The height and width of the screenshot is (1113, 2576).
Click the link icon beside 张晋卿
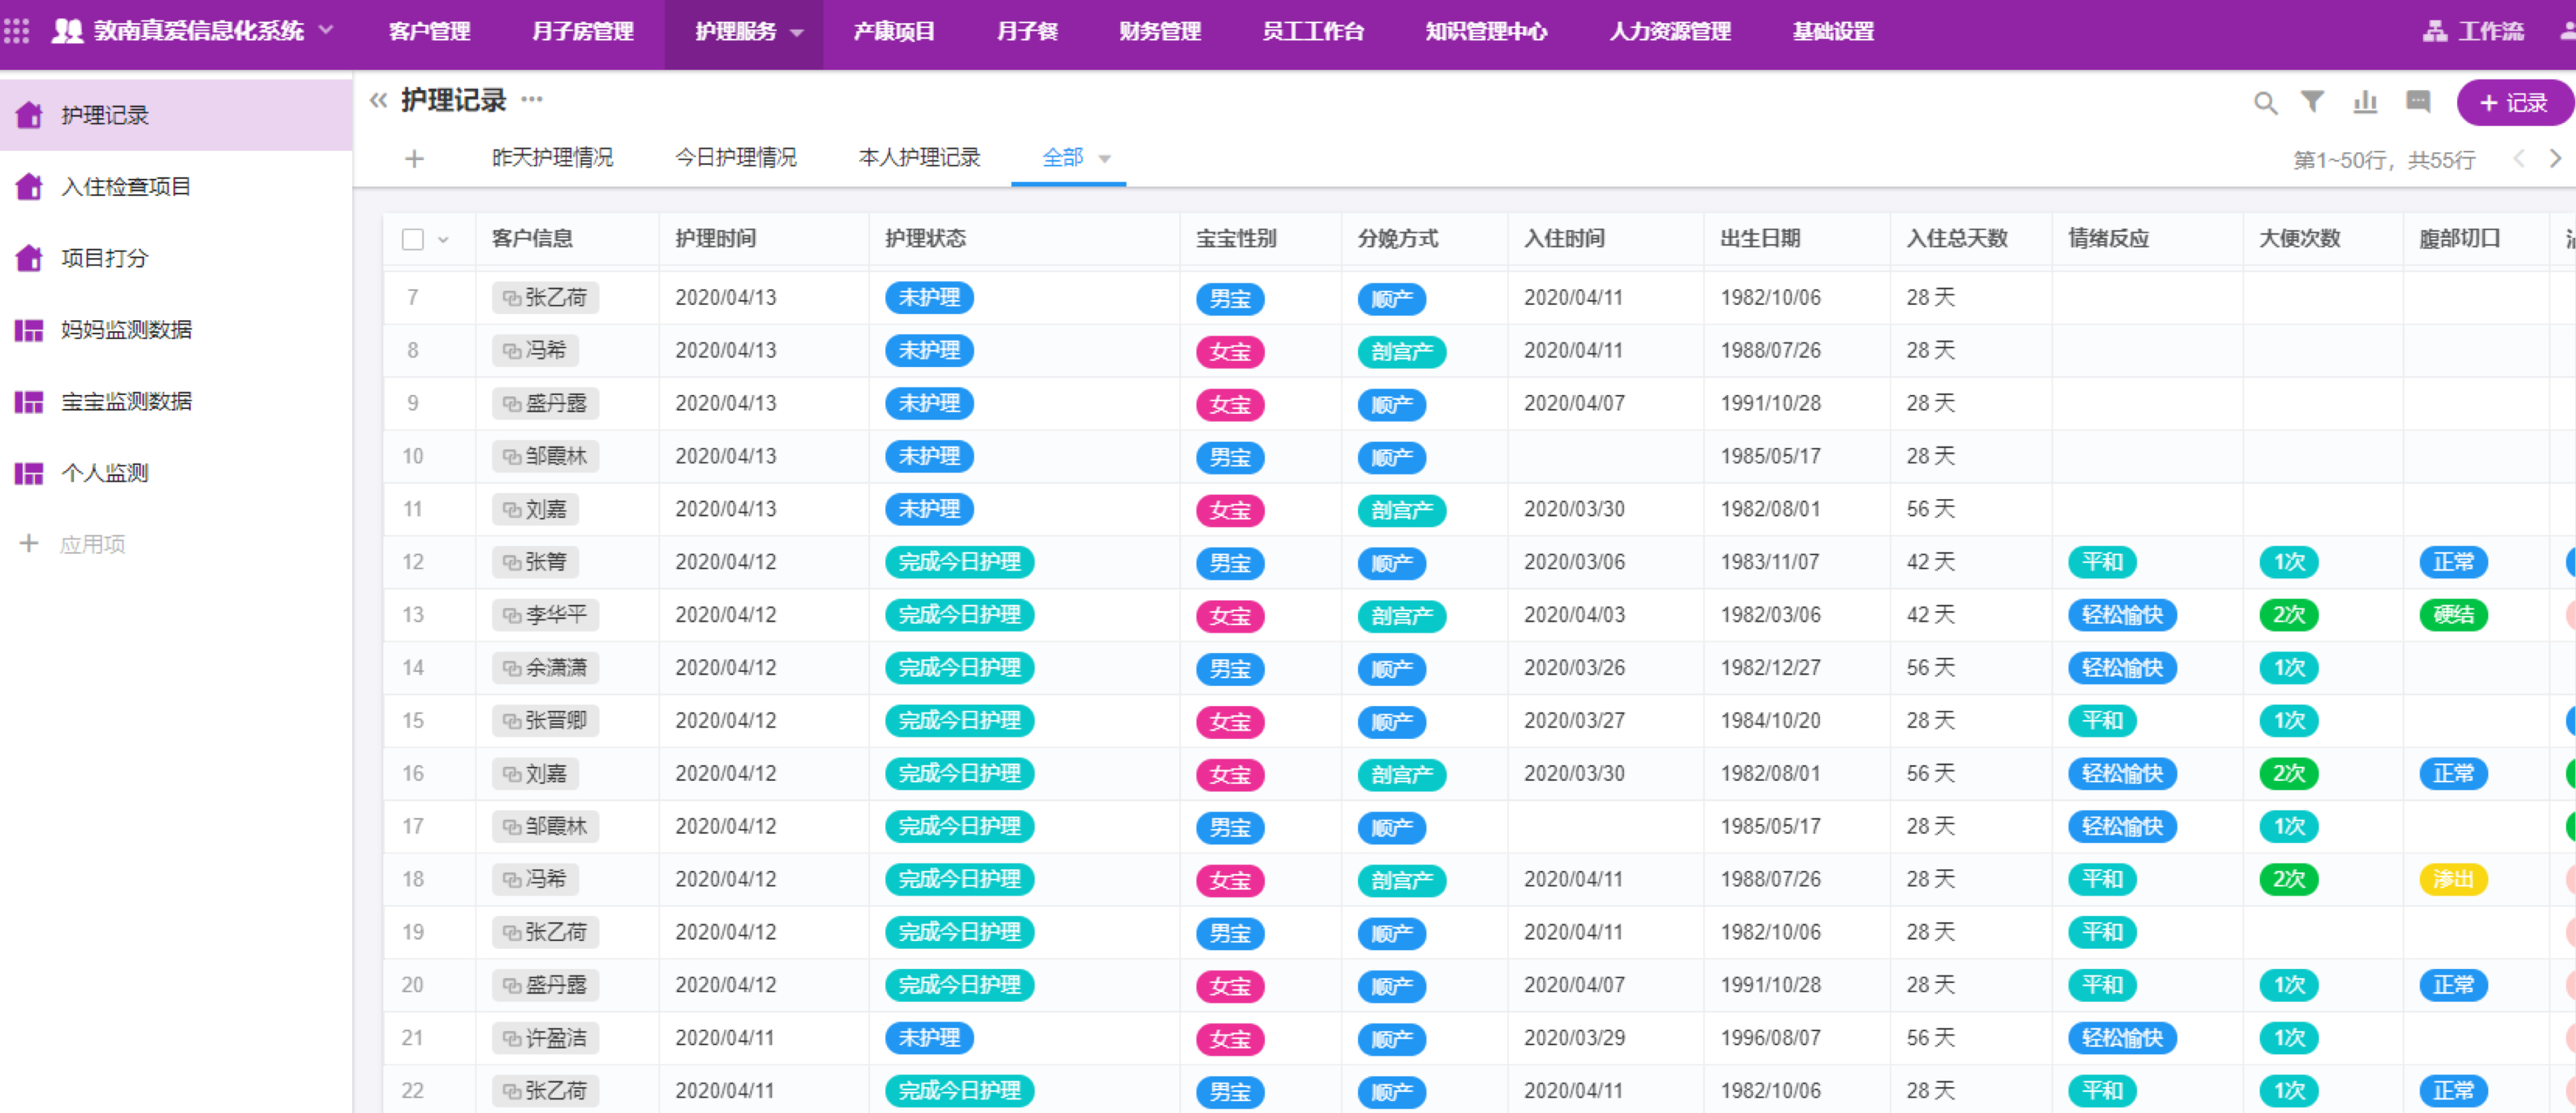[511, 721]
